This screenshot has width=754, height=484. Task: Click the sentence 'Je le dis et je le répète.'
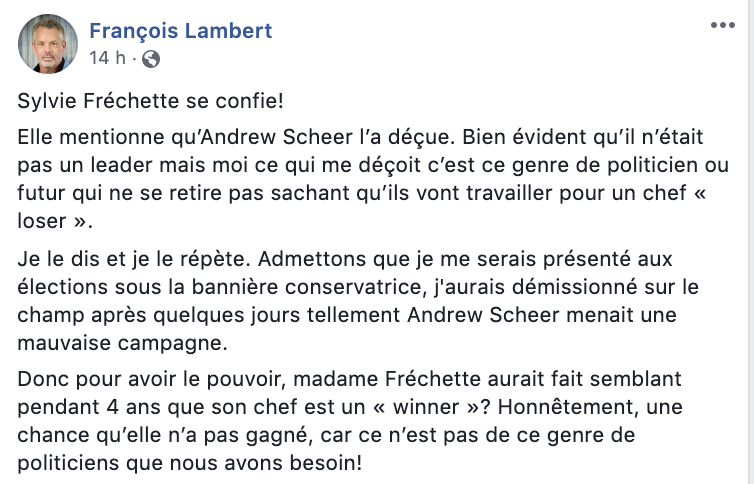tap(135, 259)
